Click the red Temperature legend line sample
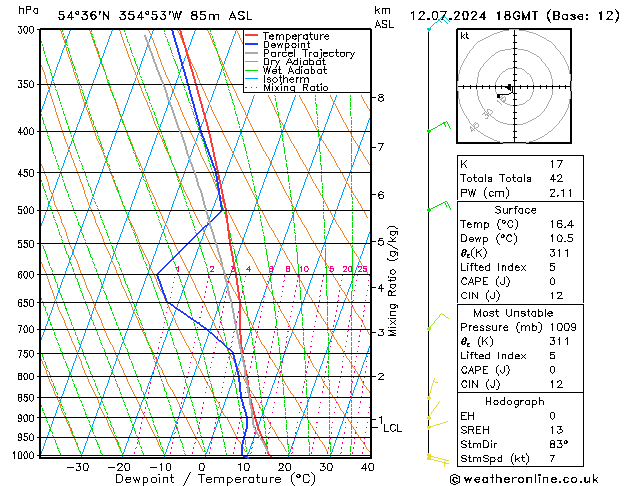This screenshot has height=486, width=629. point(251,35)
